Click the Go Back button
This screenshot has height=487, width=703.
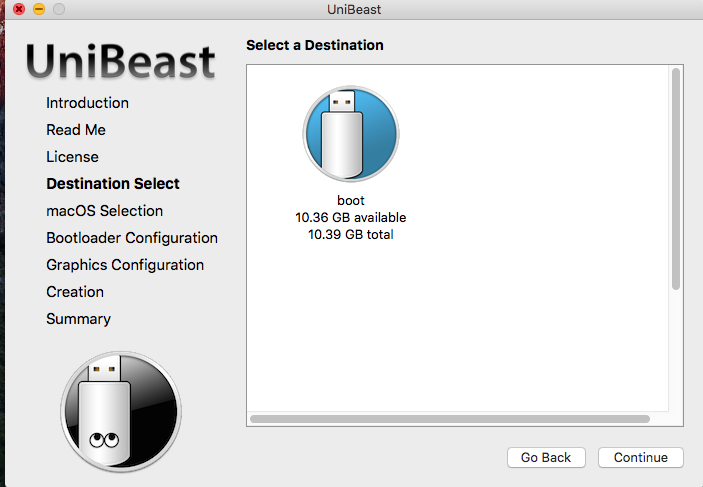[546, 457]
